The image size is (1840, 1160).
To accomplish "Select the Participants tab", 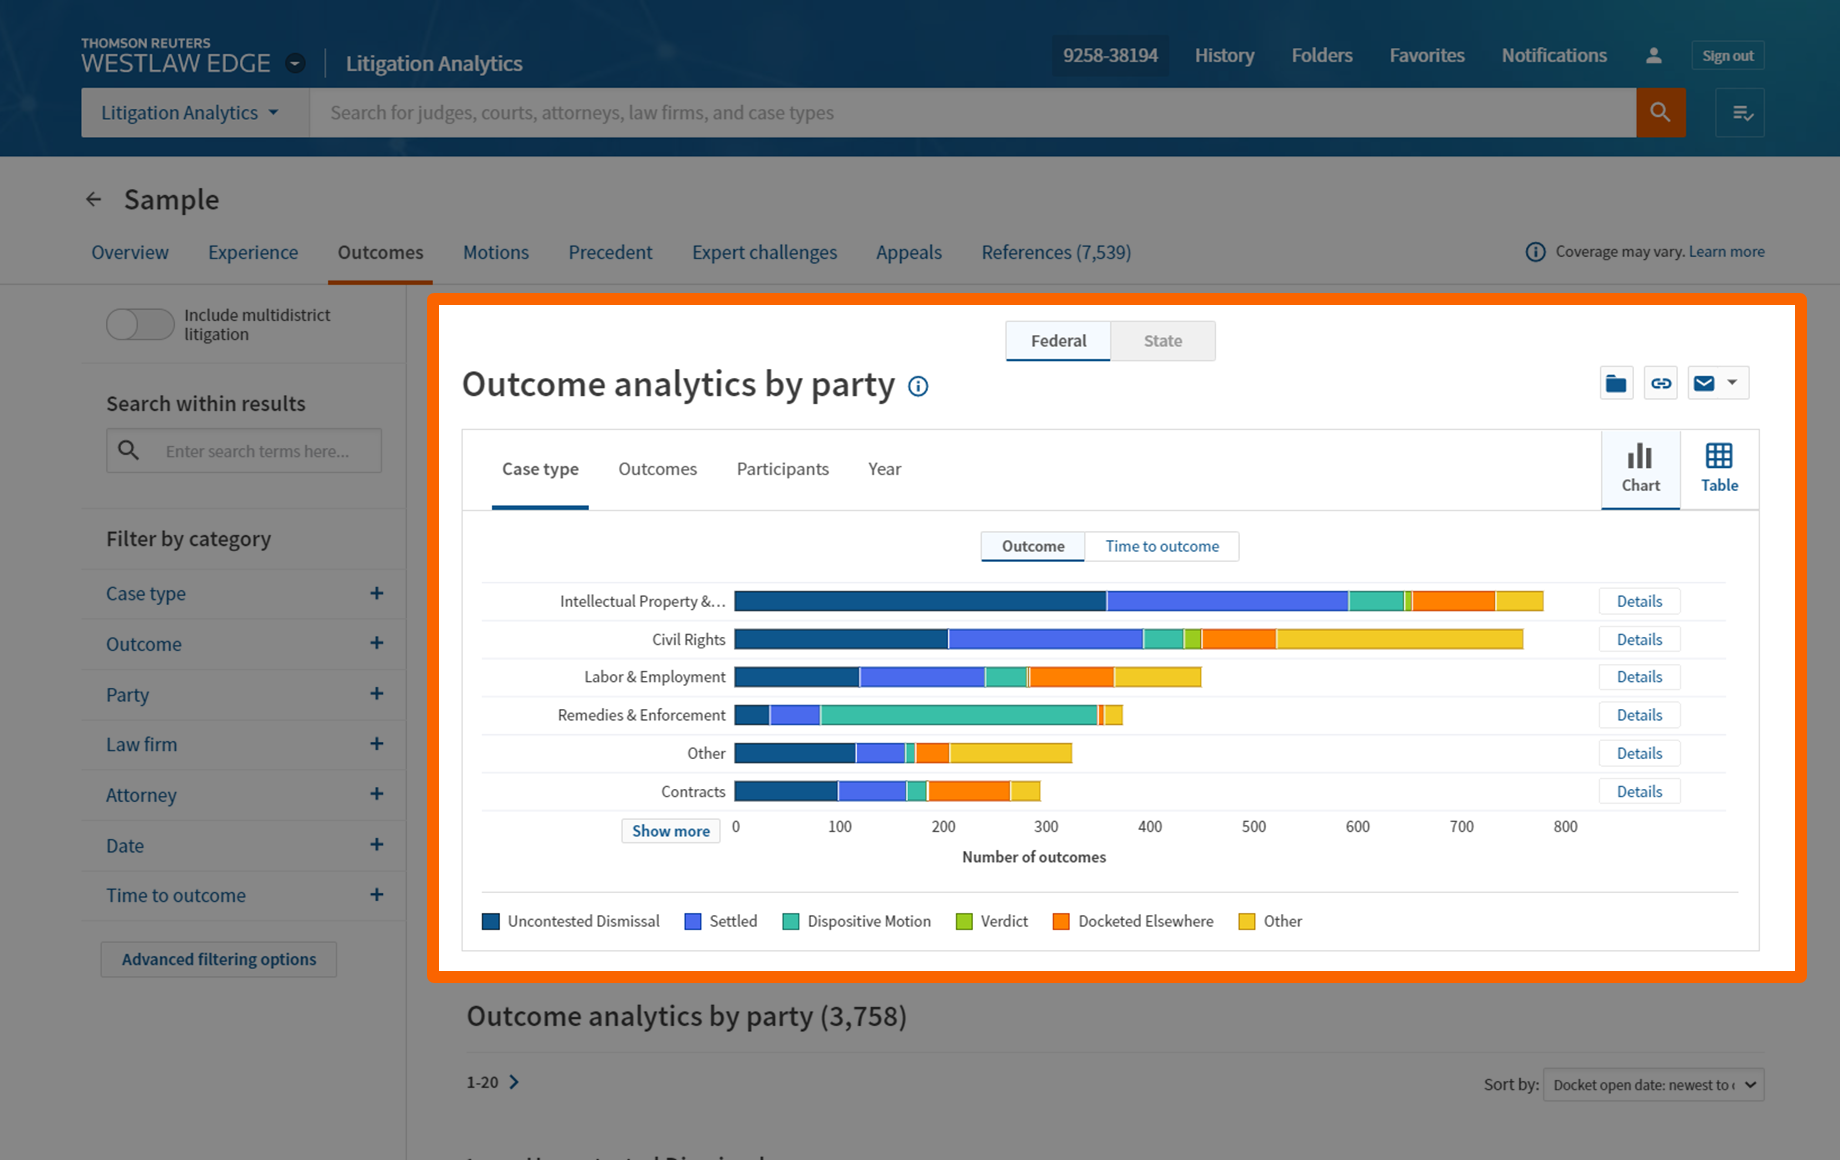I will point(782,469).
